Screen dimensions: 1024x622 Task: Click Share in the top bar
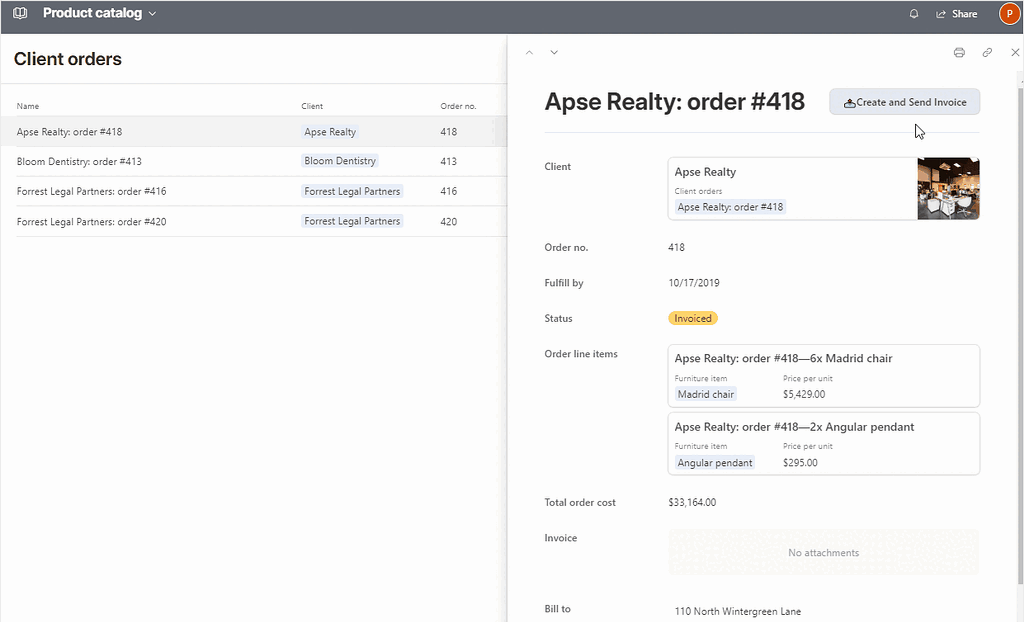(957, 14)
